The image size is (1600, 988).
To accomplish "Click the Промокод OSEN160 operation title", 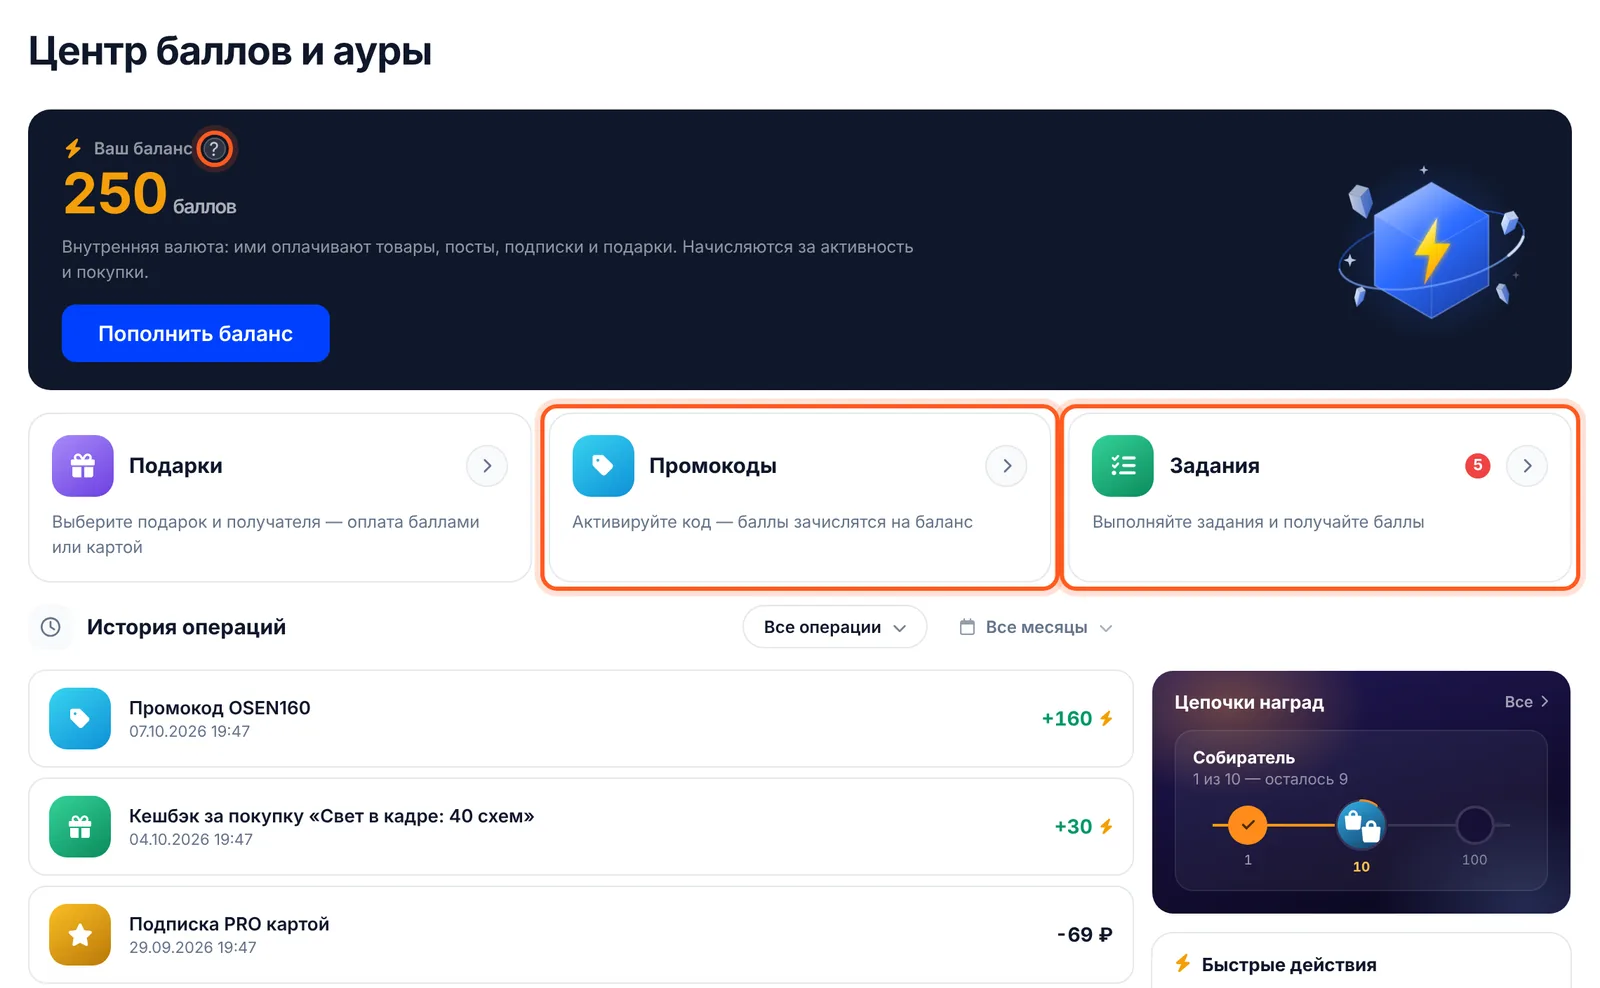I will point(220,708).
